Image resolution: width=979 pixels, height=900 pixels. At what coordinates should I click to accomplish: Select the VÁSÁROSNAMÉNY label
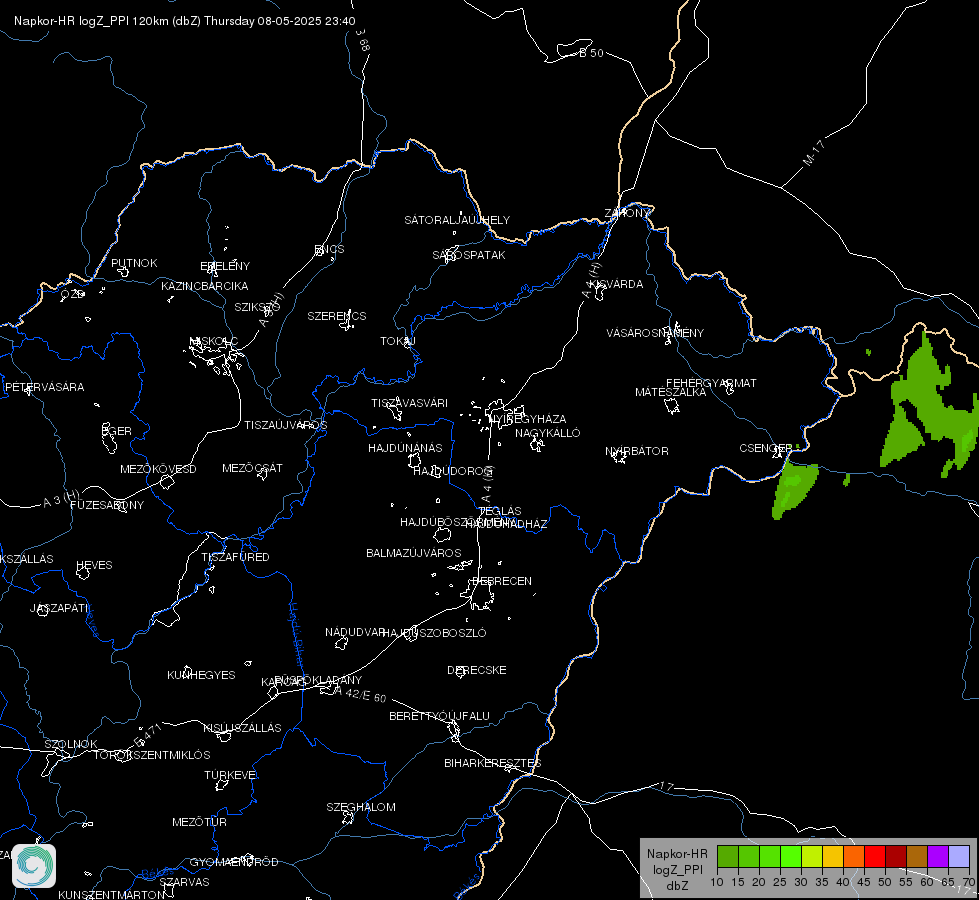pos(655,333)
